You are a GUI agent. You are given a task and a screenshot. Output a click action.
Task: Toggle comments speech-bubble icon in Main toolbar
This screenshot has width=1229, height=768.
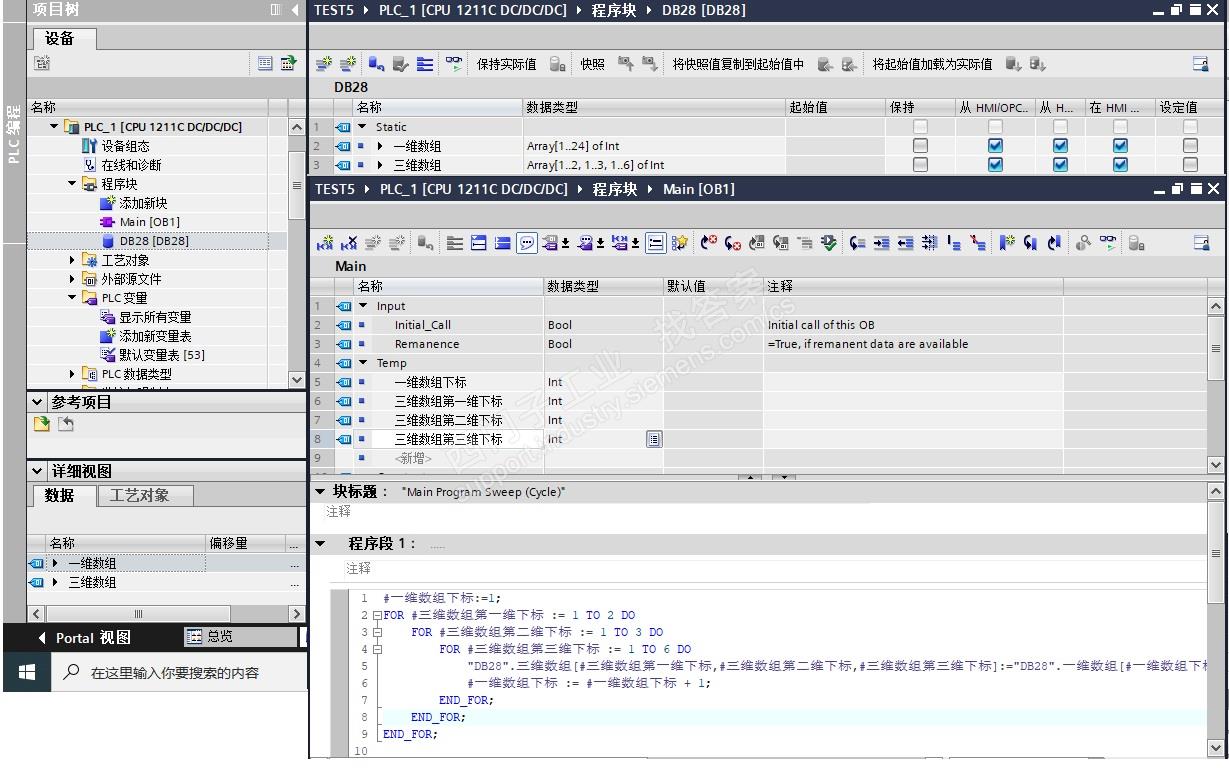pyautogui.click(x=526, y=242)
